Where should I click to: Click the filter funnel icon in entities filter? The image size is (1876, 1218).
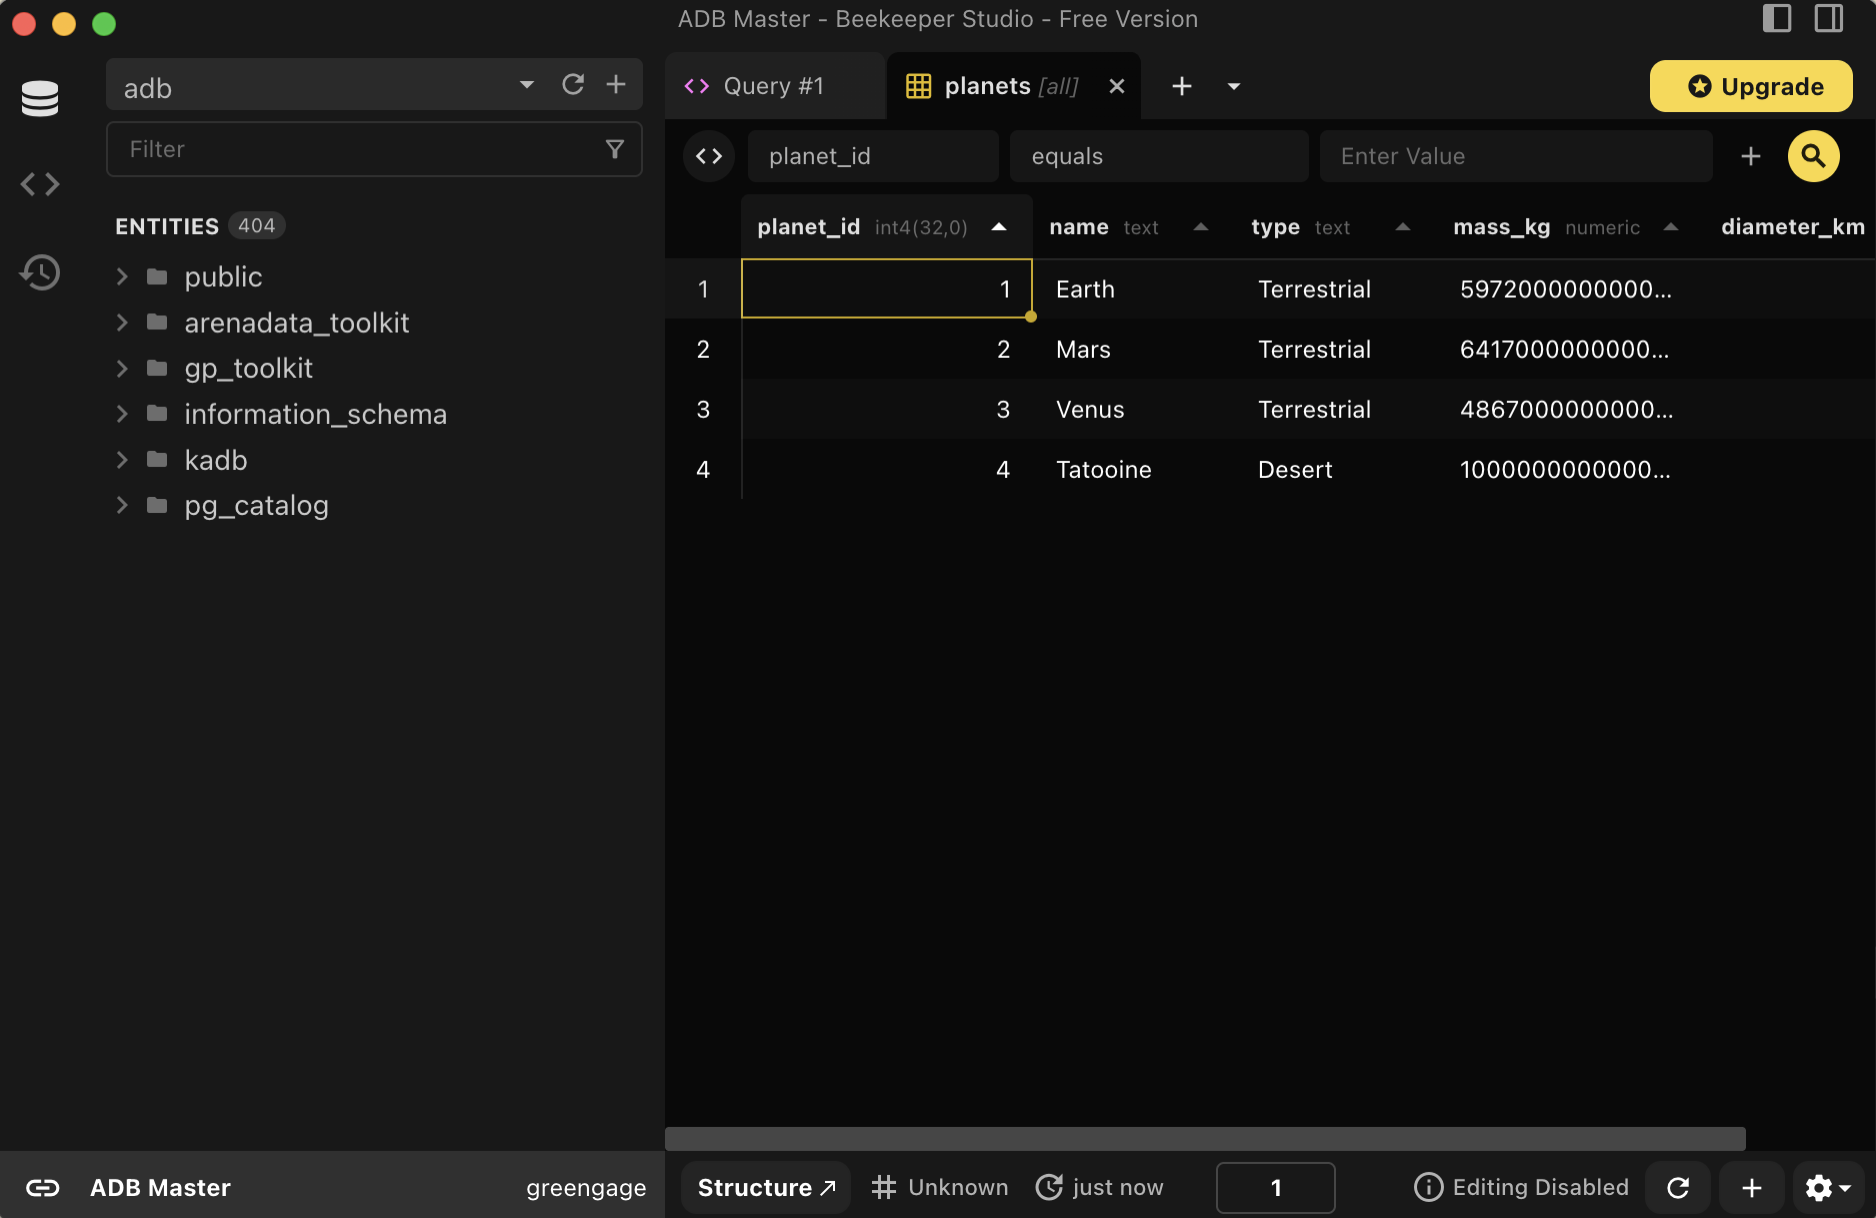(x=615, y=149)
